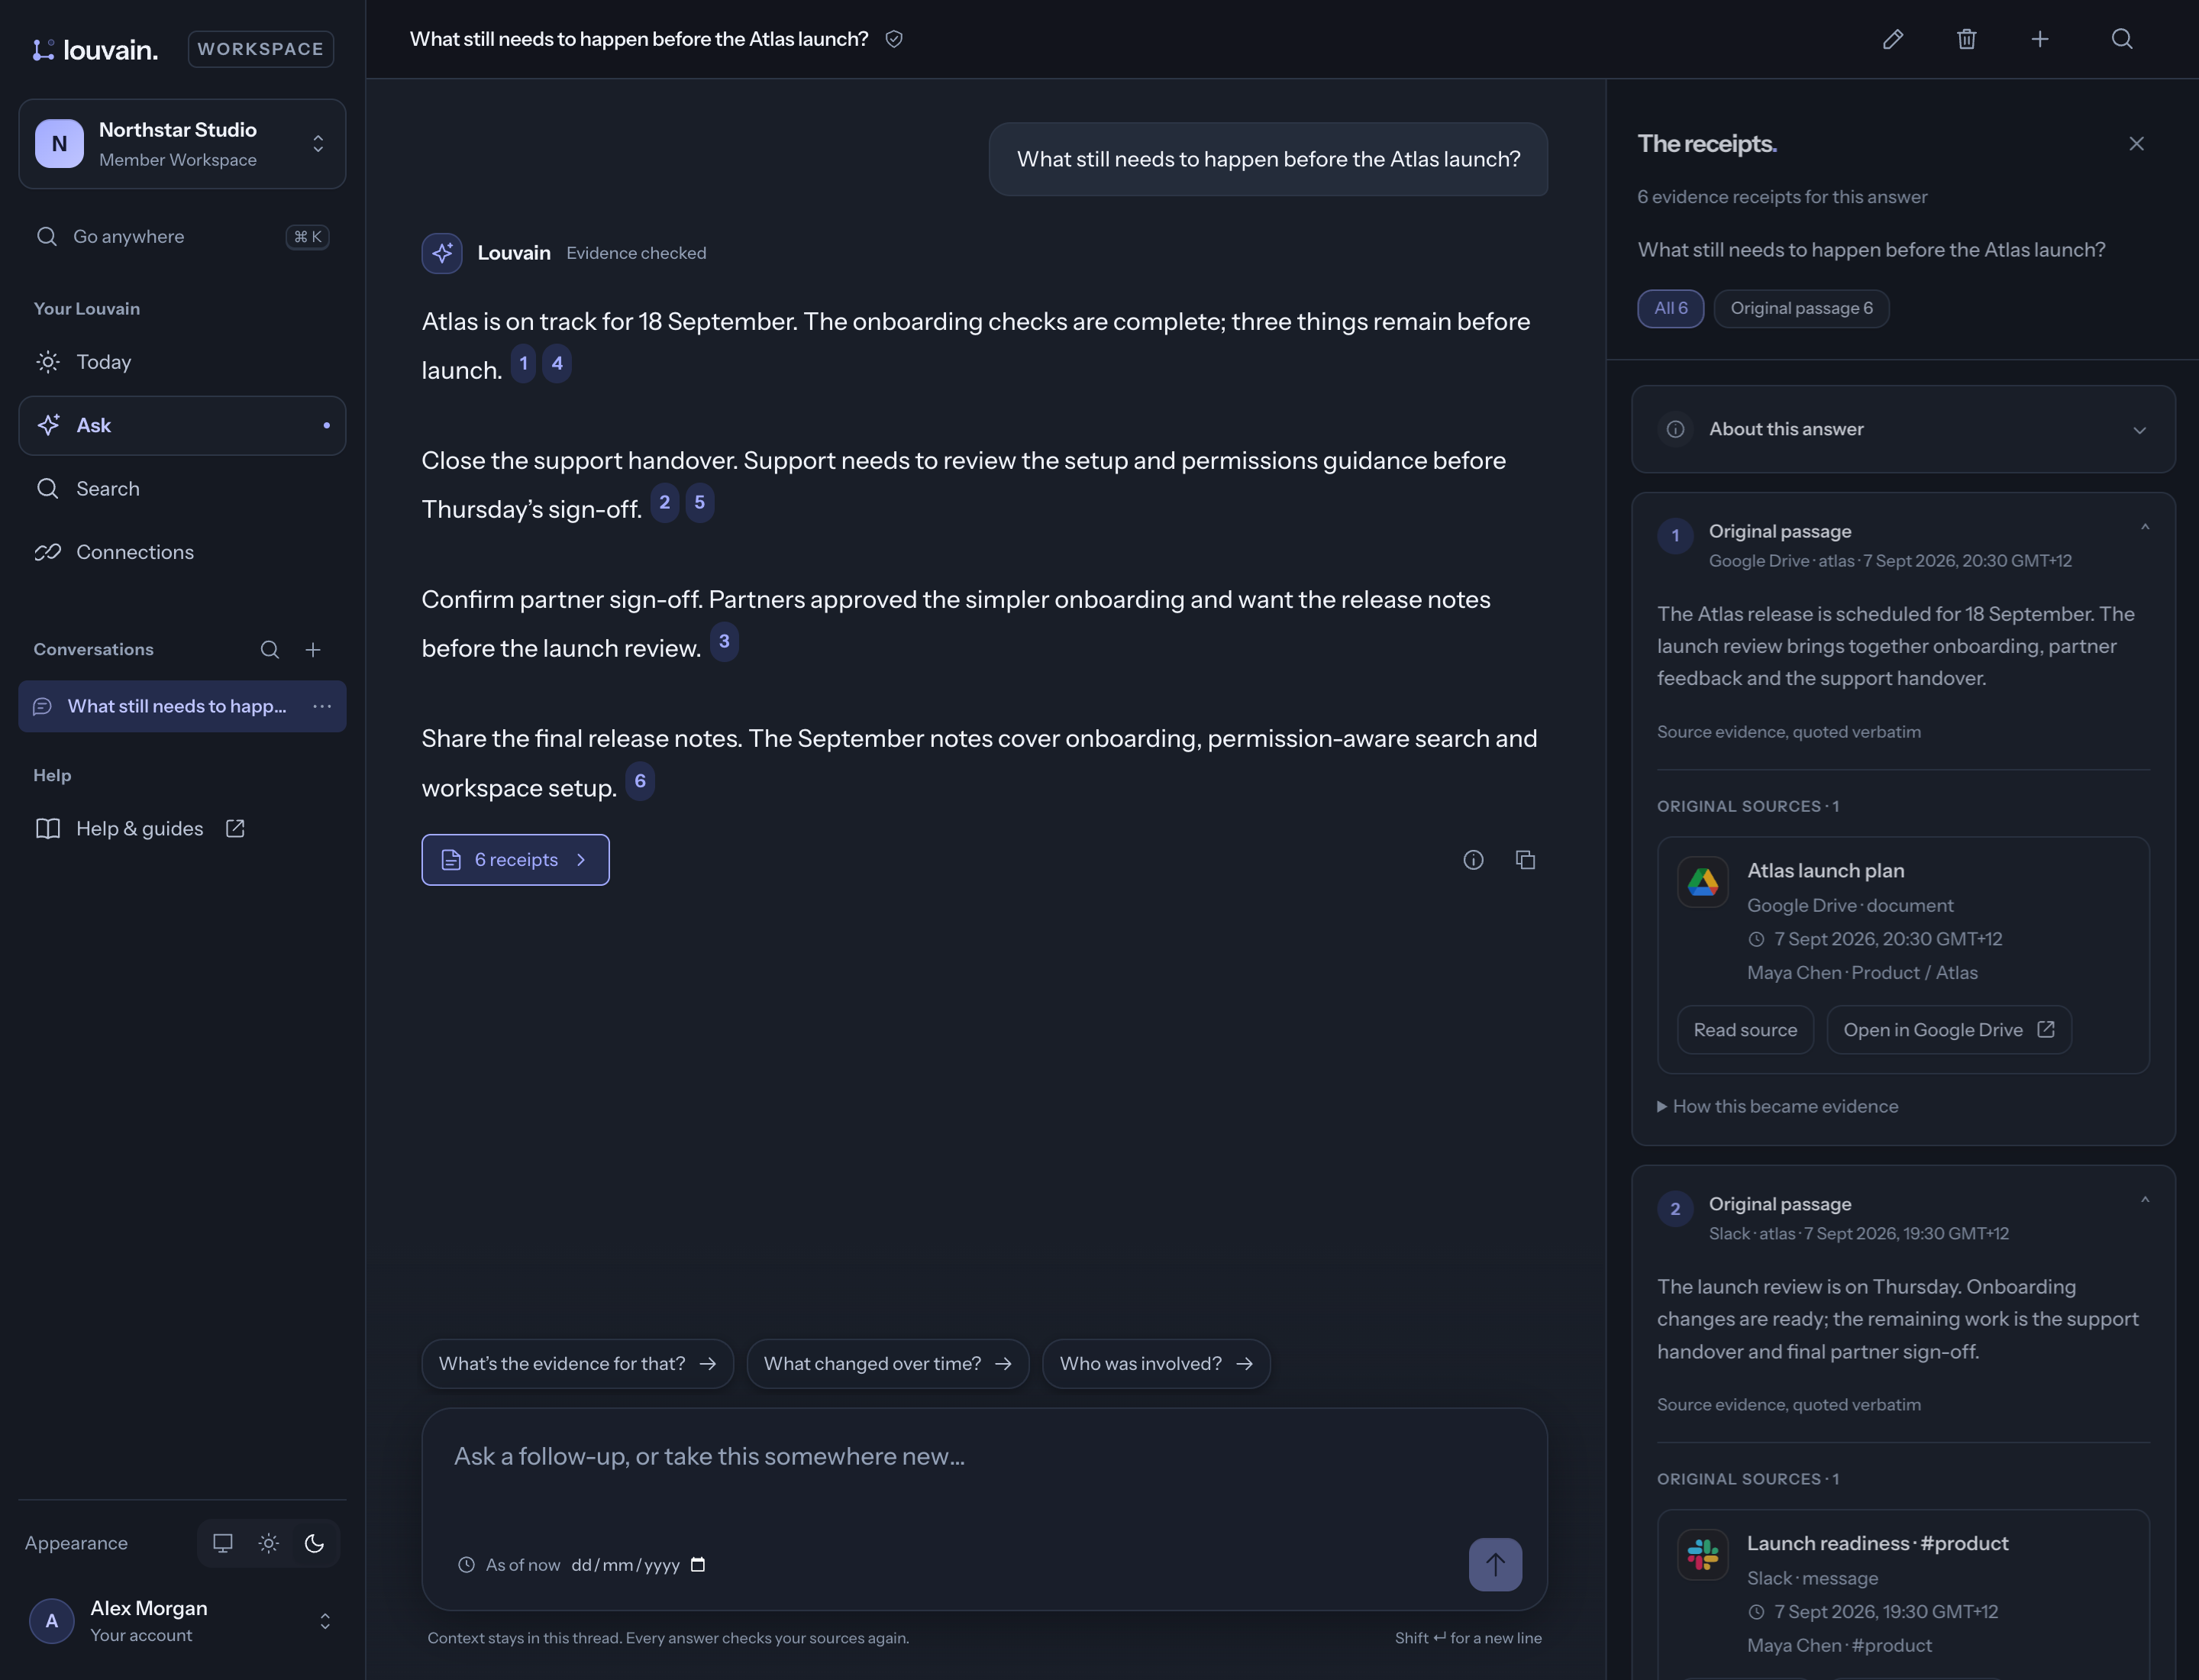Expand How this became evidence
This screenshot has width=2199, height=1680.
pos(1777,1106)
